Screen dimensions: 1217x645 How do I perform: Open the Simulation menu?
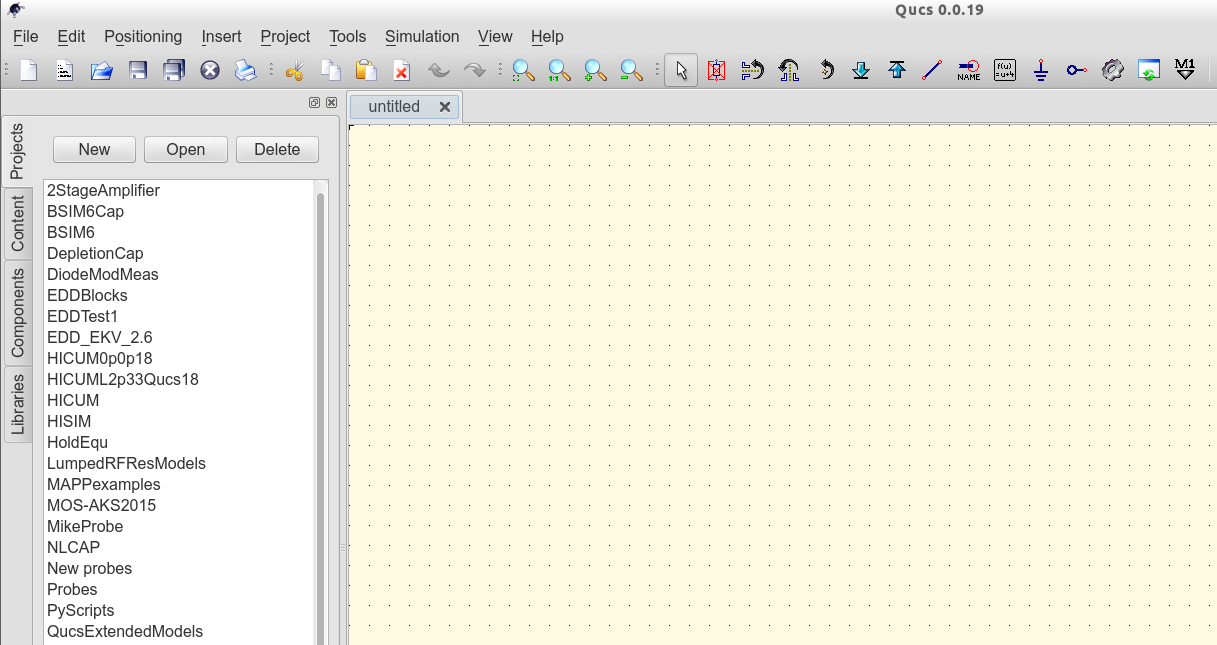pyautogui.click(x=422, y=36)
